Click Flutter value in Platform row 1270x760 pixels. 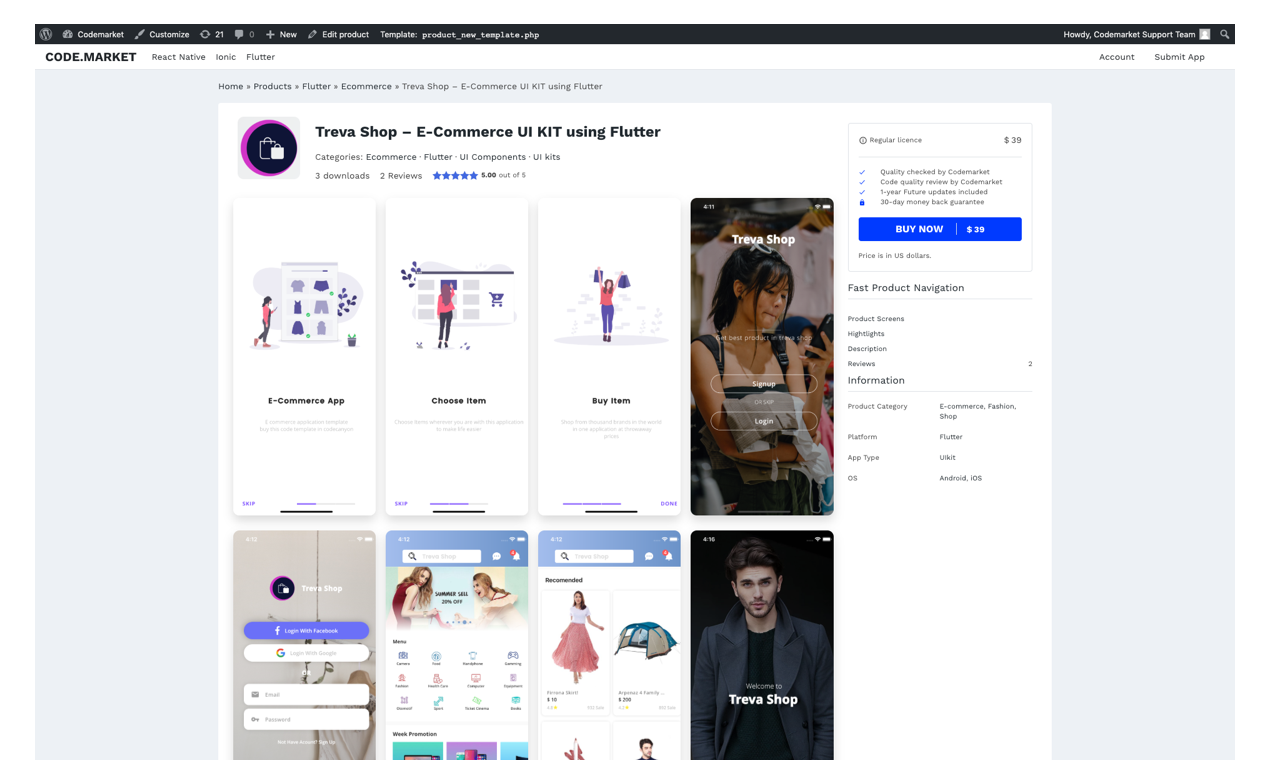tap(951, 437)
